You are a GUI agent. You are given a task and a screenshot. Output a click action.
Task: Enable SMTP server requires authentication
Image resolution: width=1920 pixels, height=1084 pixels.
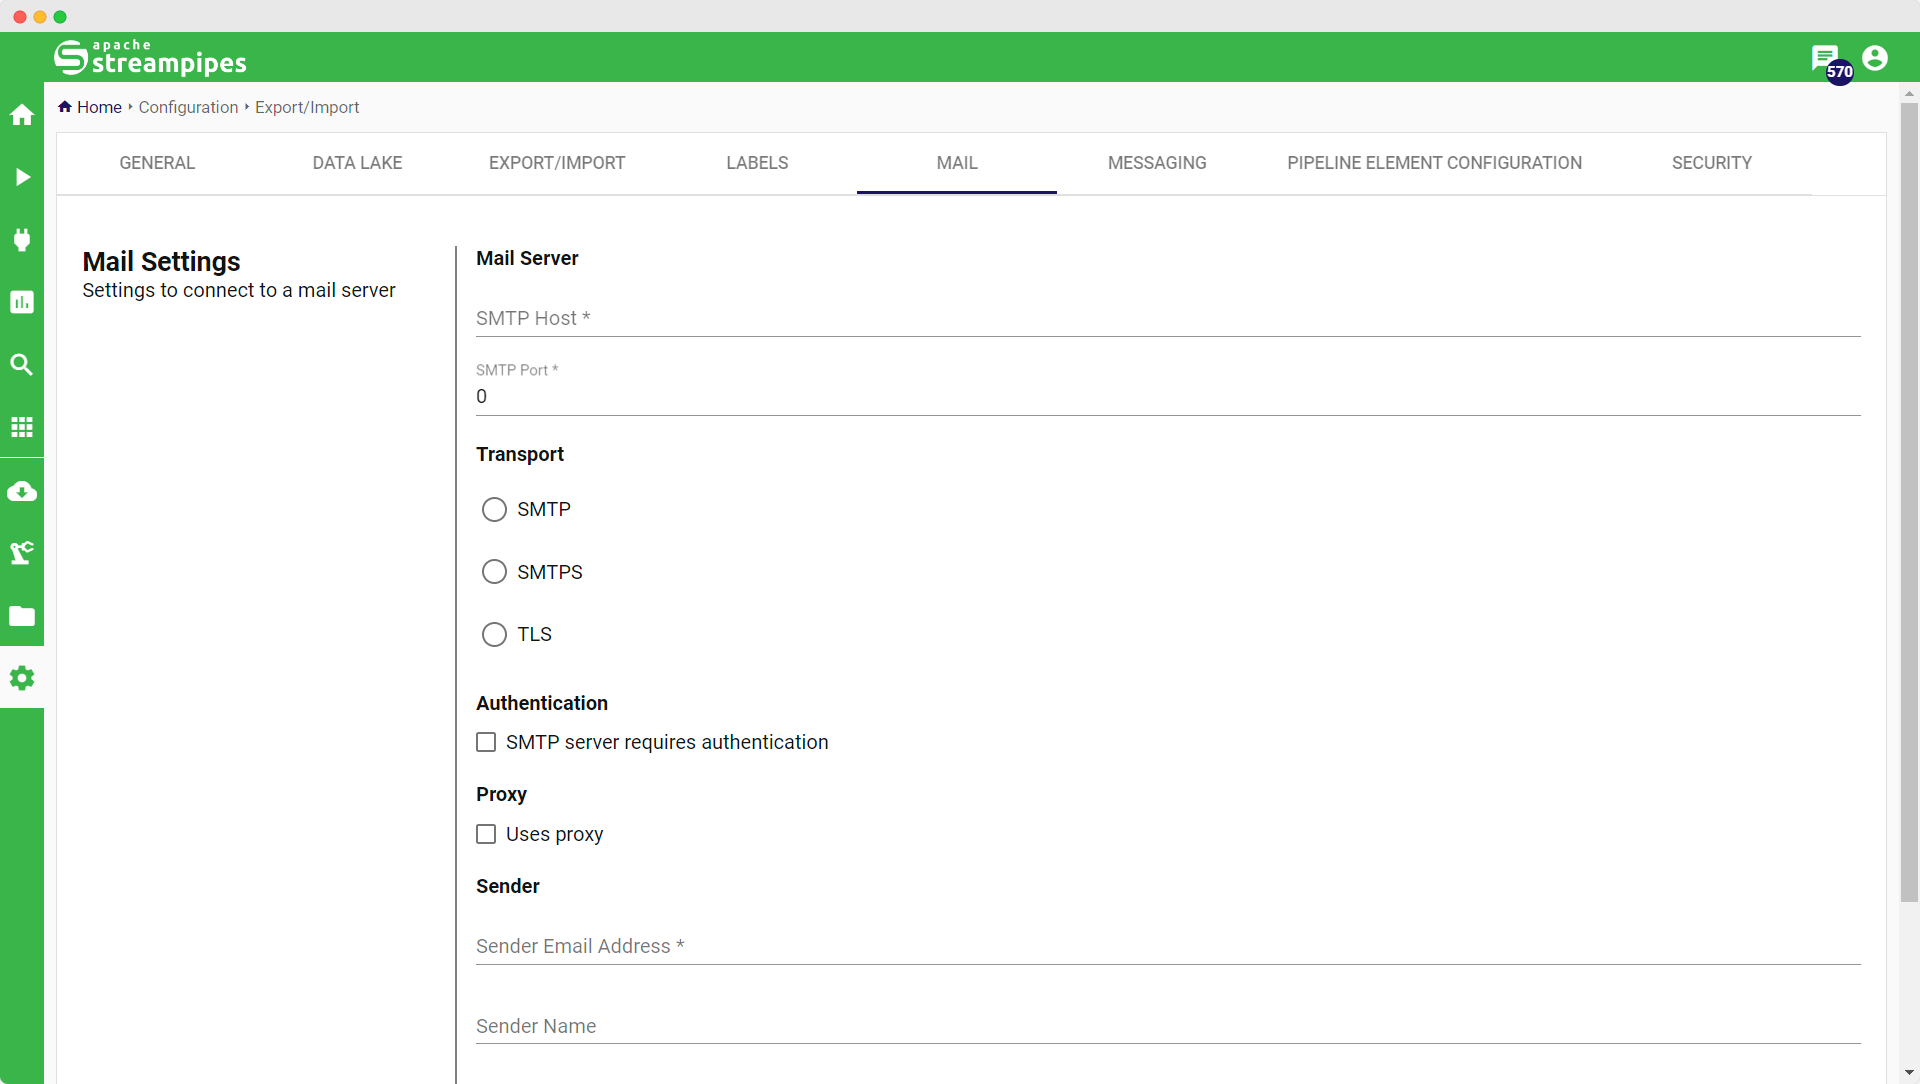(486, 742)
